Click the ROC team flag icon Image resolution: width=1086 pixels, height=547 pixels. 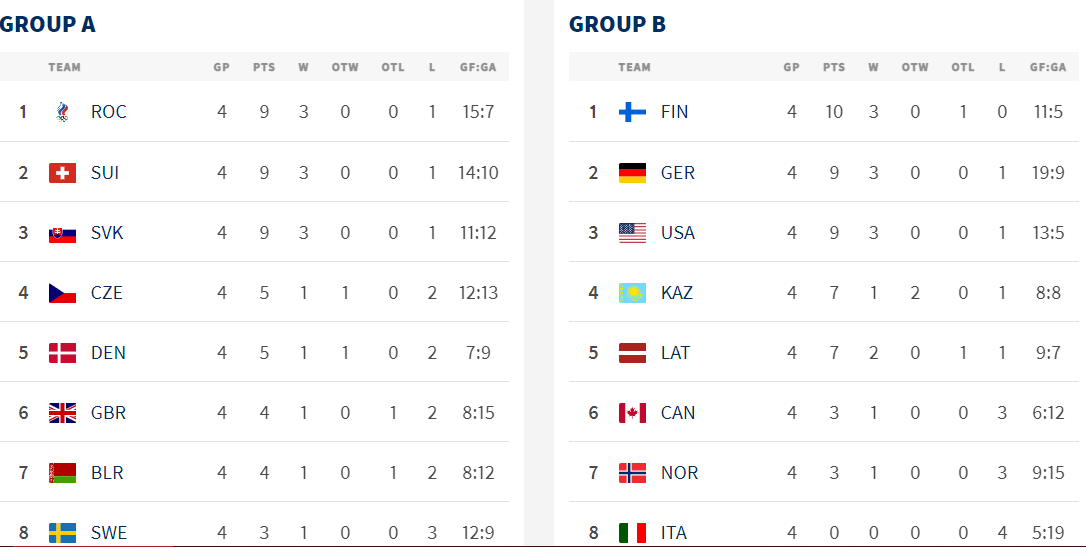[x=63, y=112]
